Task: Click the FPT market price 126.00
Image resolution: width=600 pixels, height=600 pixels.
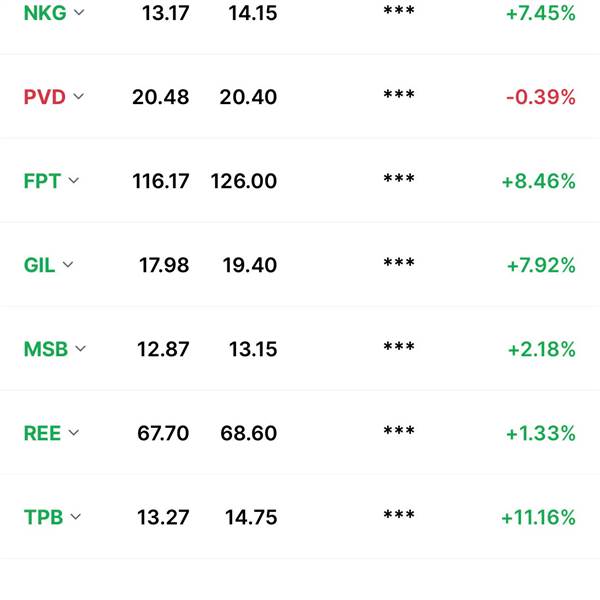Action: tap(244, 181)
